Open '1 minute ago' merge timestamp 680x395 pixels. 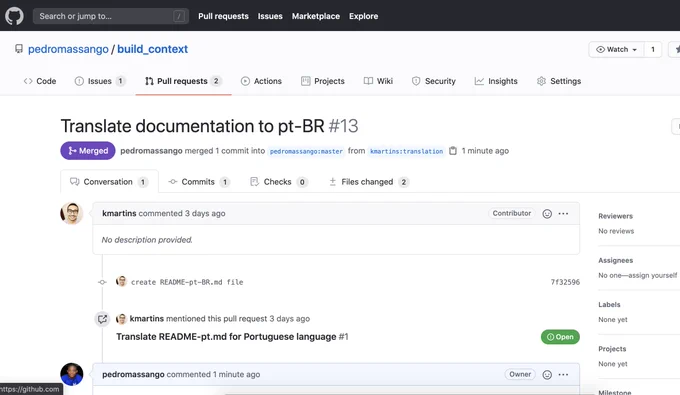click(485, 151)
